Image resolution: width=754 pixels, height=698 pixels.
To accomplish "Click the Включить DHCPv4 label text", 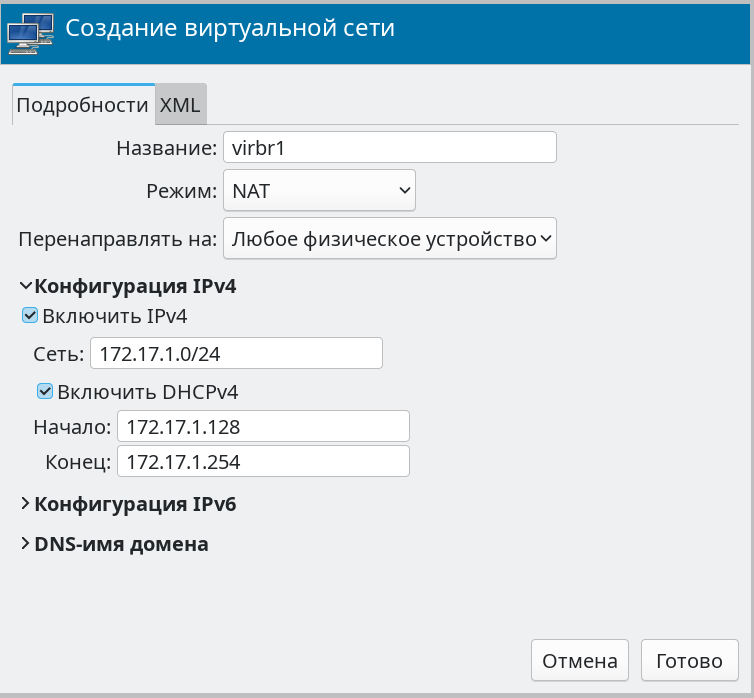I will 148,391.
